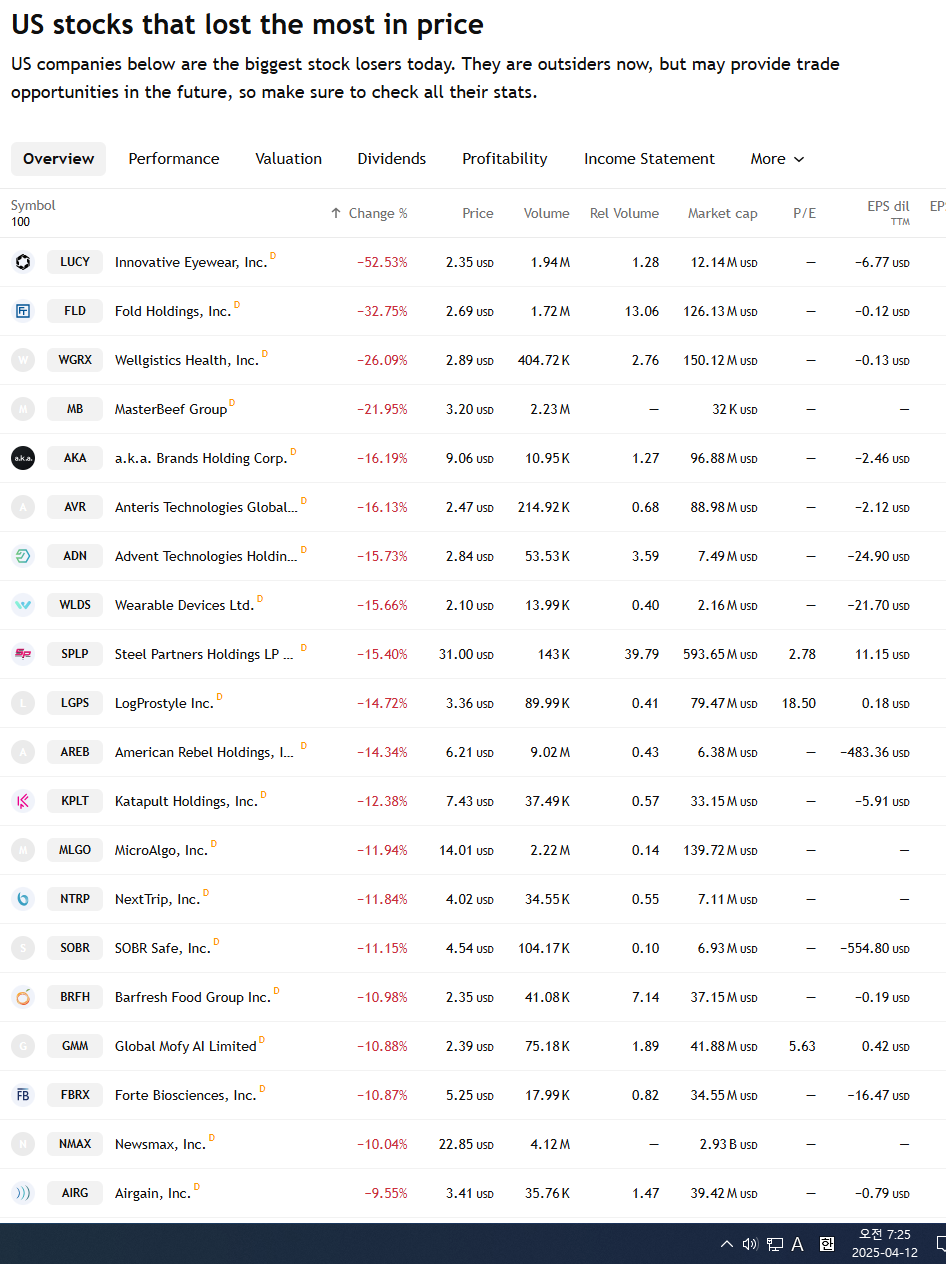Open the More tabs dropdown
946x1264 pixels.
tap(777, 159)
